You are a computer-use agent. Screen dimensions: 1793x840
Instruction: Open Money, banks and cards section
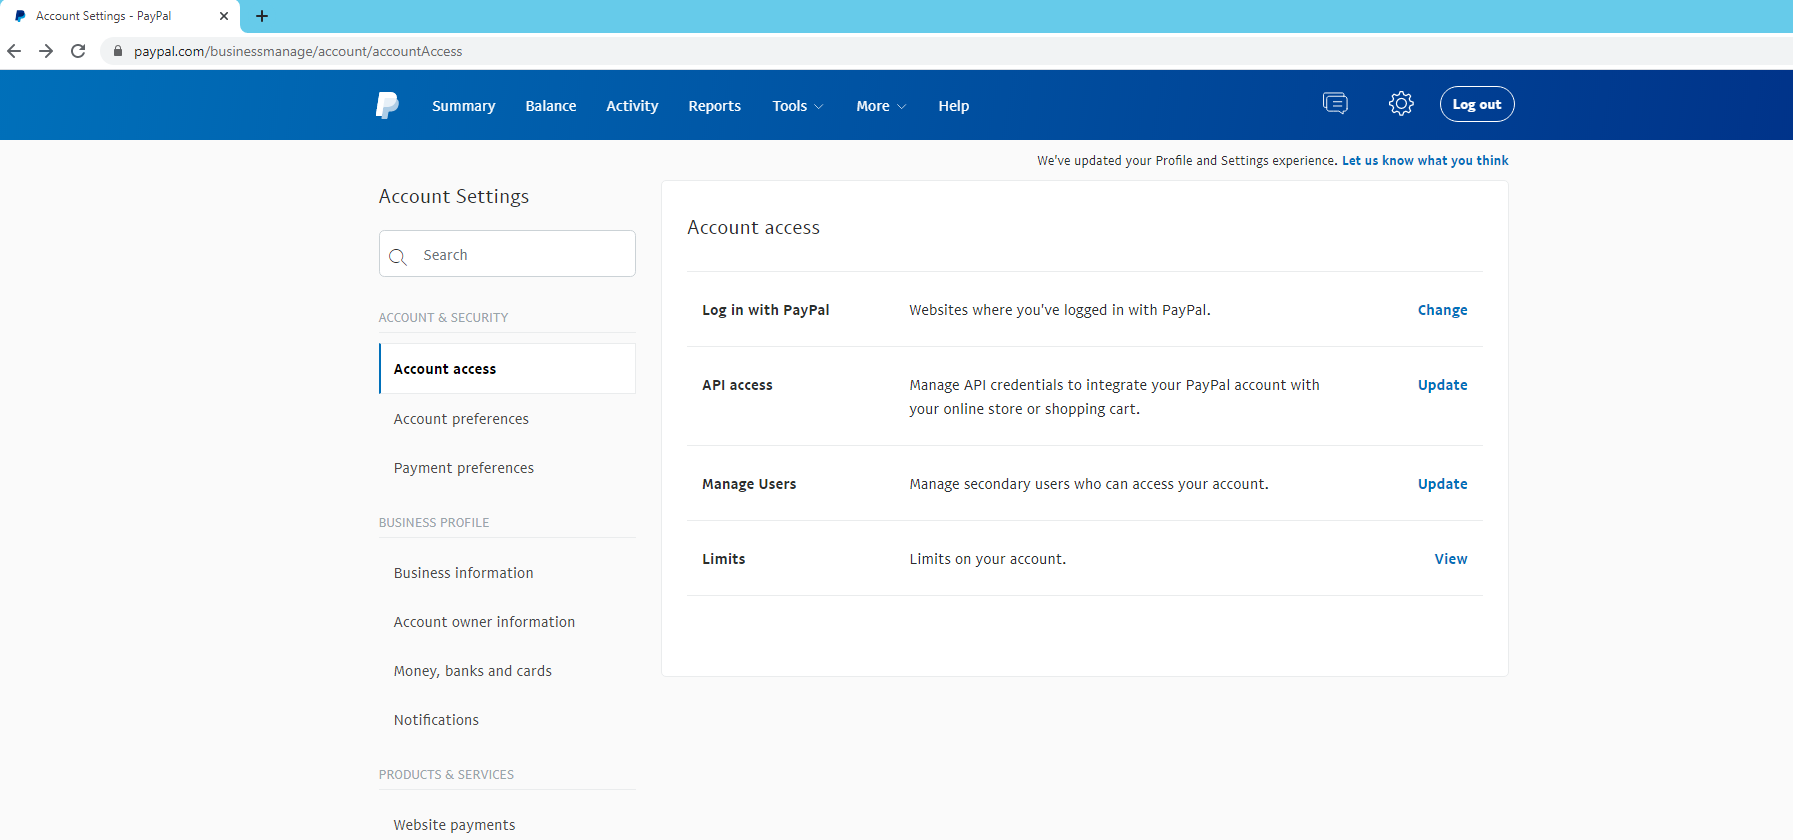(473, 671)
